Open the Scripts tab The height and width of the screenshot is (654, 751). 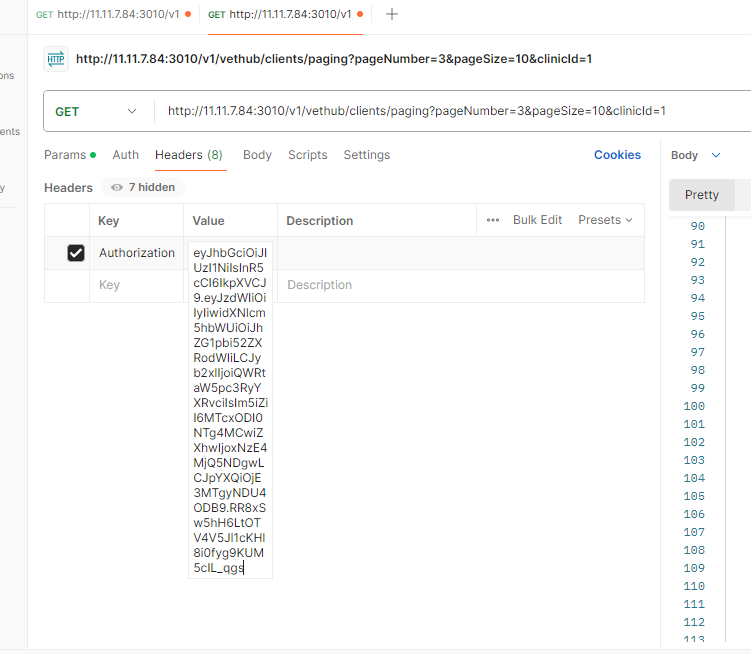click(x=307, y=155)
